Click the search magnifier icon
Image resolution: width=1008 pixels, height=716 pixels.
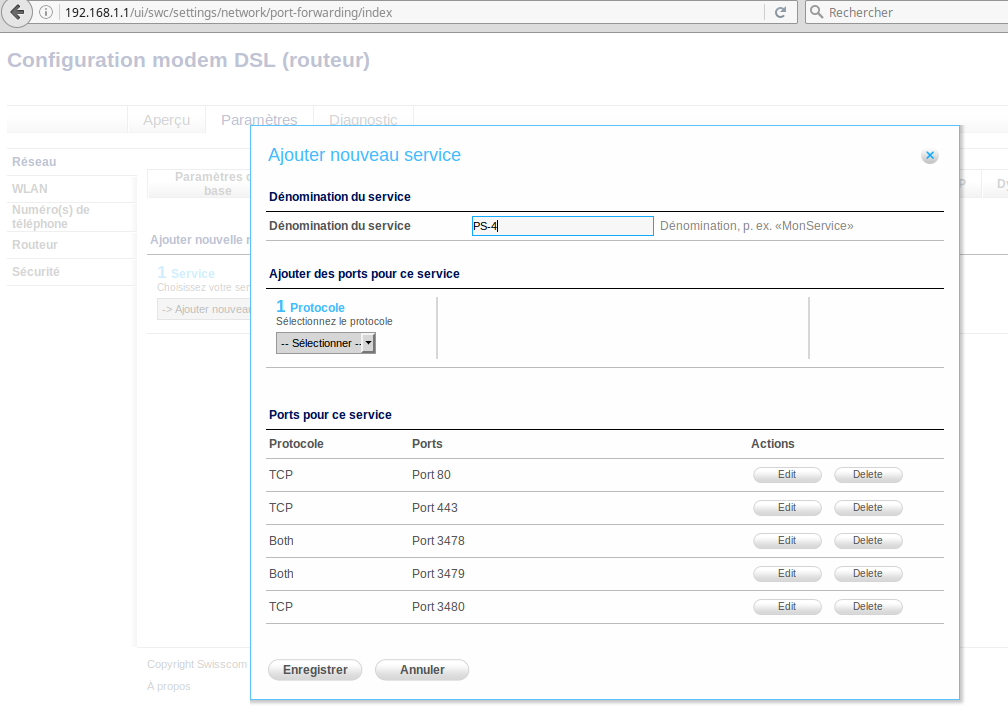[x=818, y=13]
